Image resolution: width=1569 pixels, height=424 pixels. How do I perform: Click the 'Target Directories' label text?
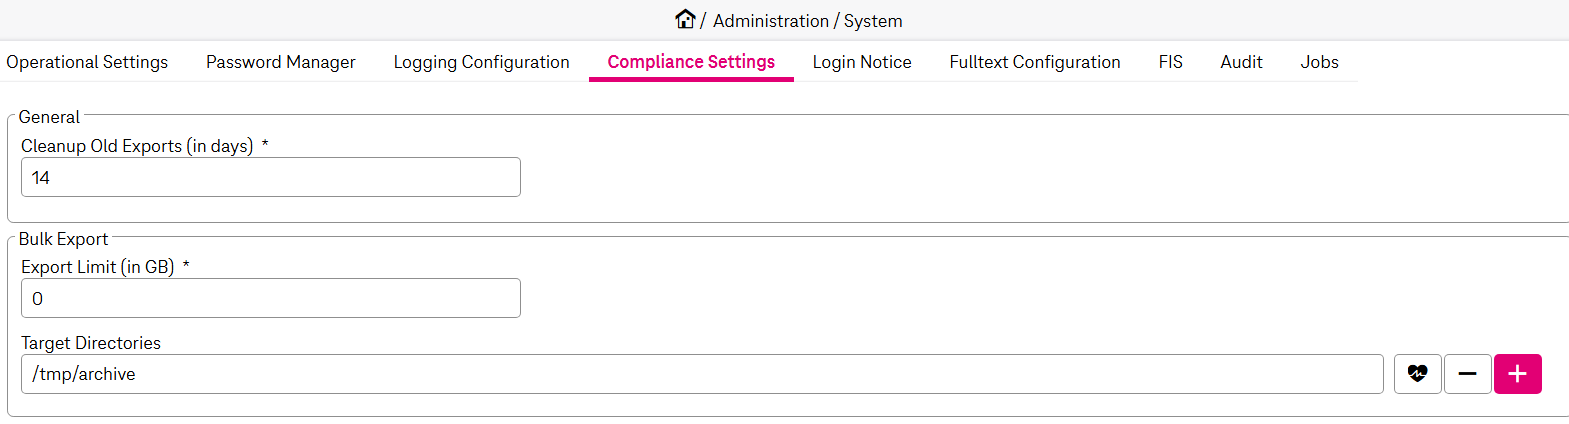coord(91,343)
